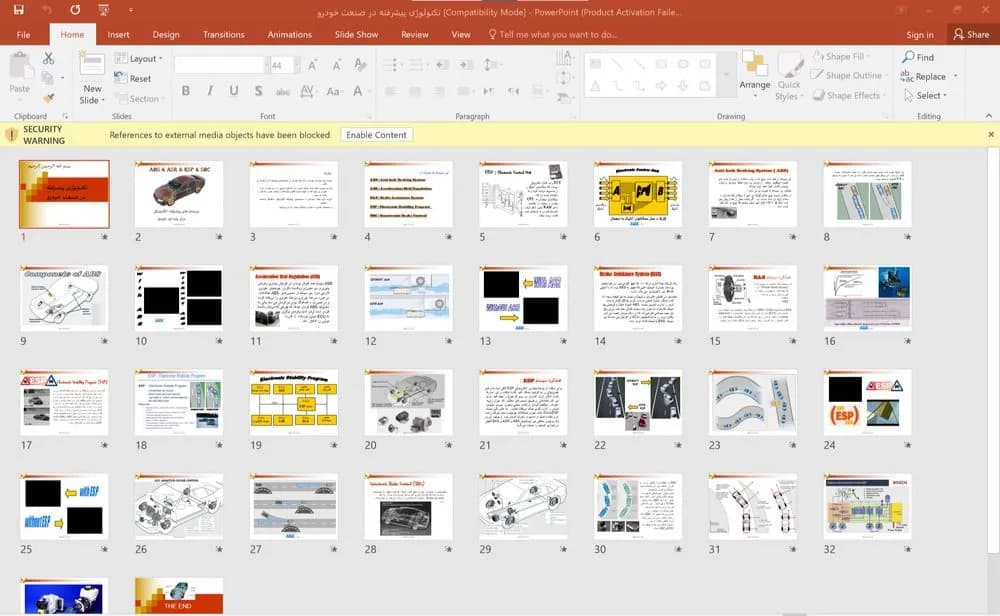Select the Format Painter brush icon
This screenshot has height=616, width=1000.
48,98
